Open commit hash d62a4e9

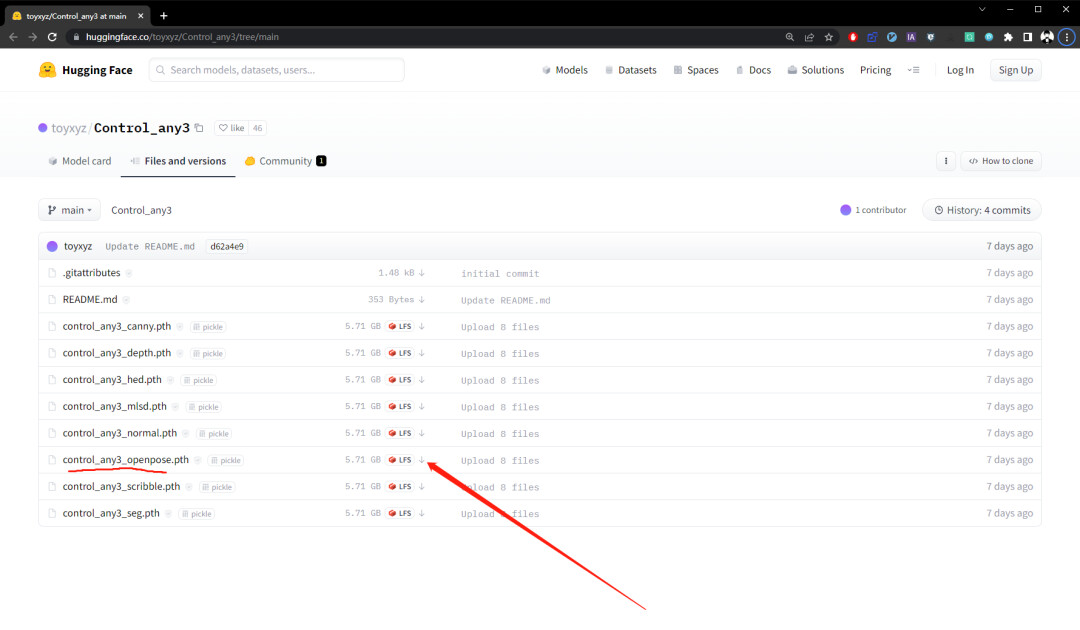[227, 246]
